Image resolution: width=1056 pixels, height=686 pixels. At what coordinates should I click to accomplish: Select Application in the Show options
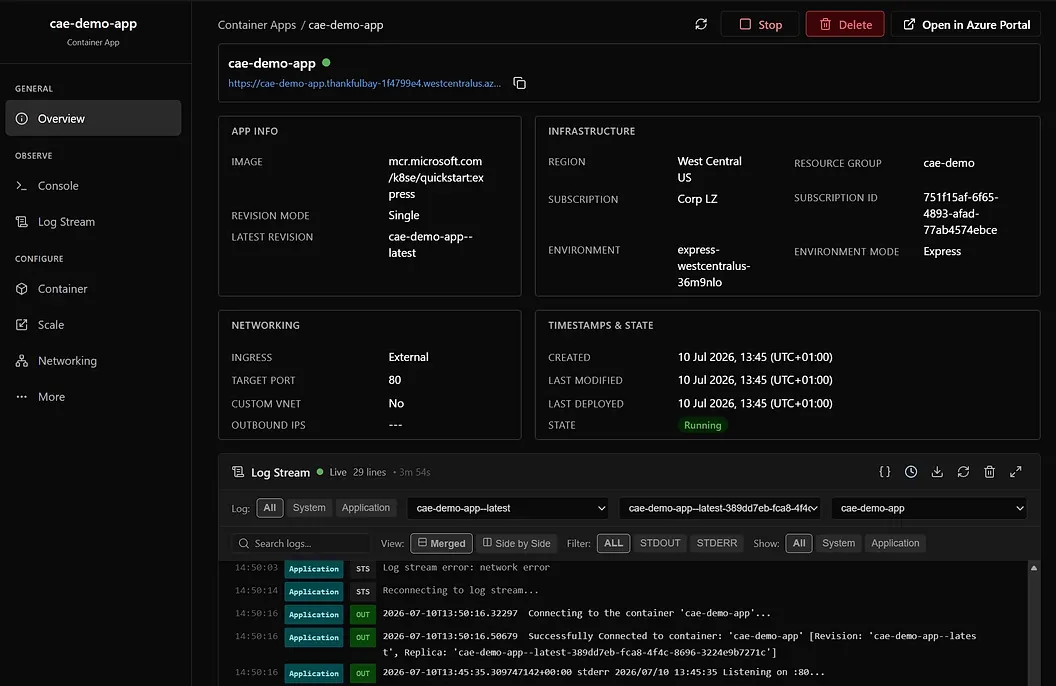click(x=895, y=543)
